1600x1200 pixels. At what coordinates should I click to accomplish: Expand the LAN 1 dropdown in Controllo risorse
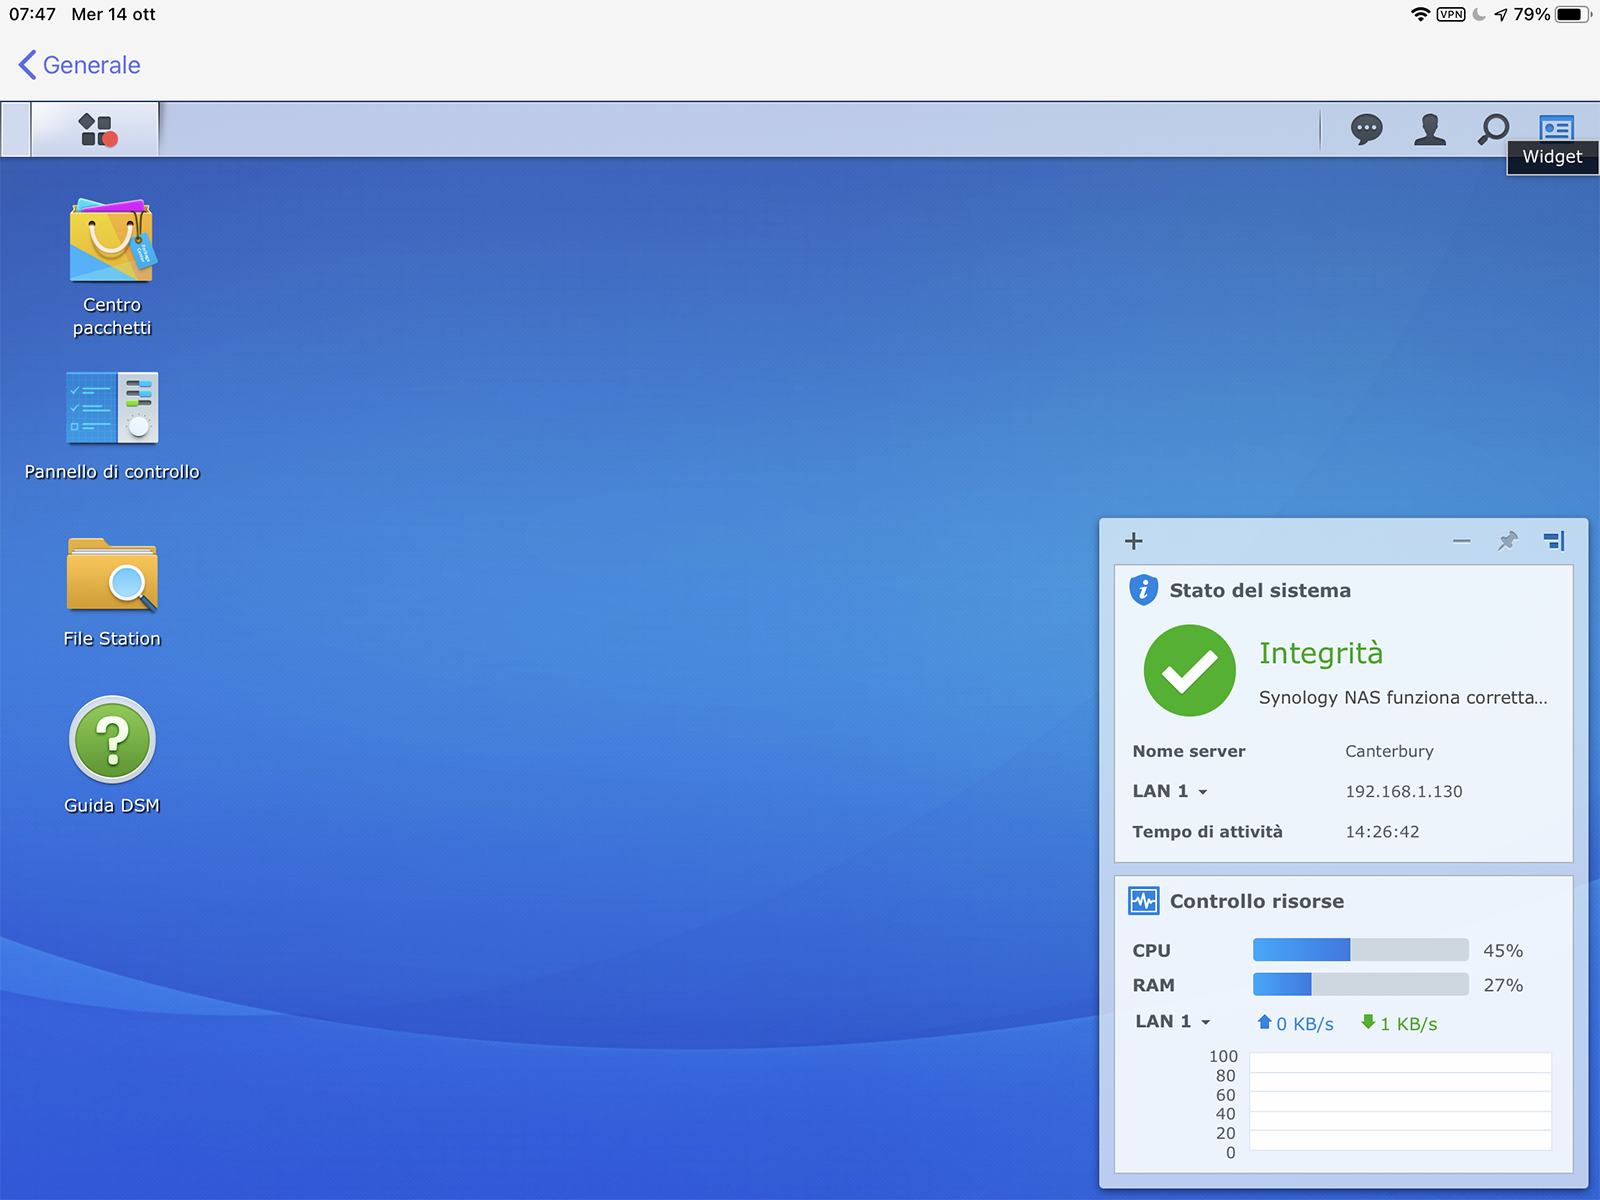click(1173, 1021)
